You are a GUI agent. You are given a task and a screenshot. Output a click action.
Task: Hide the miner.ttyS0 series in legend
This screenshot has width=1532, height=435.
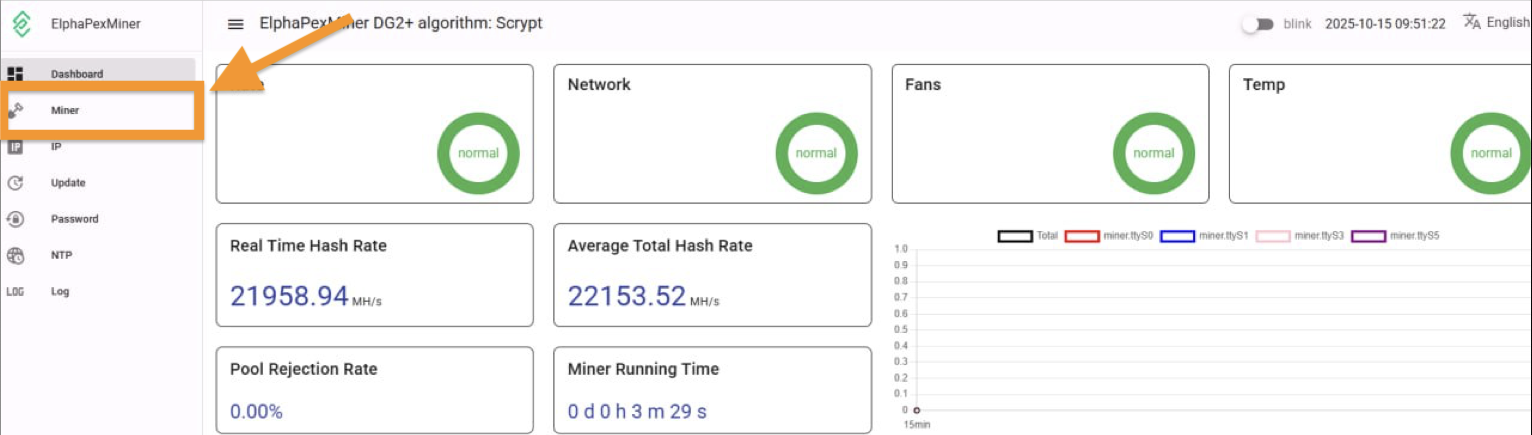point(1081,236)
